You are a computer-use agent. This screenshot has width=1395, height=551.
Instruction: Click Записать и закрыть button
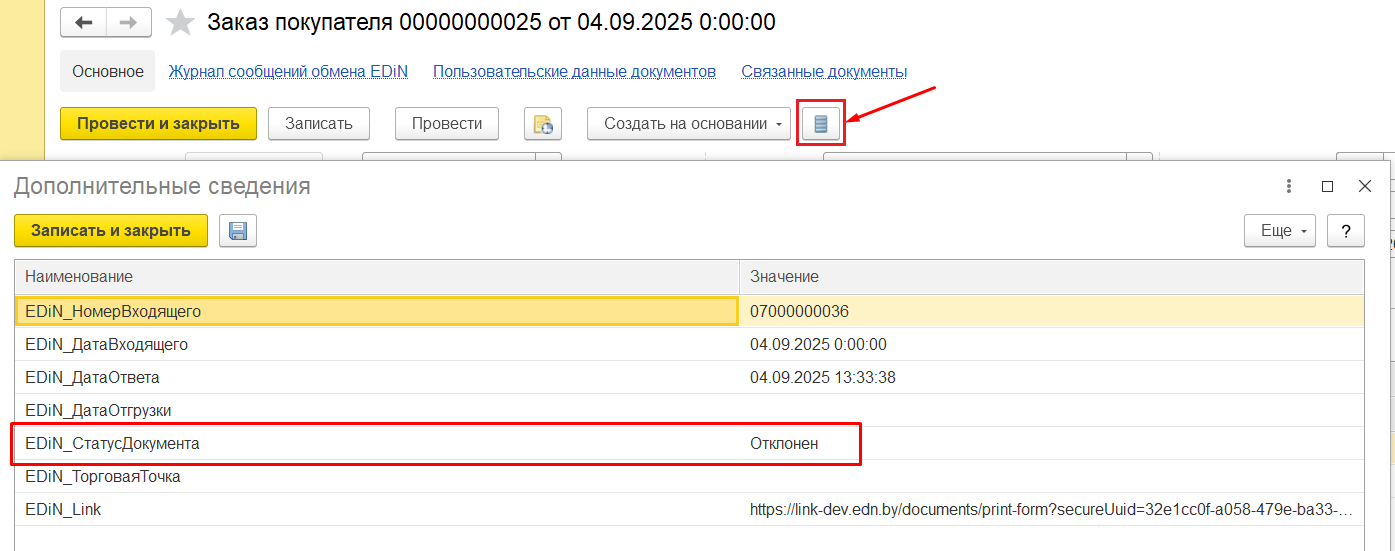pyautogui.click(x=111, y=231)
